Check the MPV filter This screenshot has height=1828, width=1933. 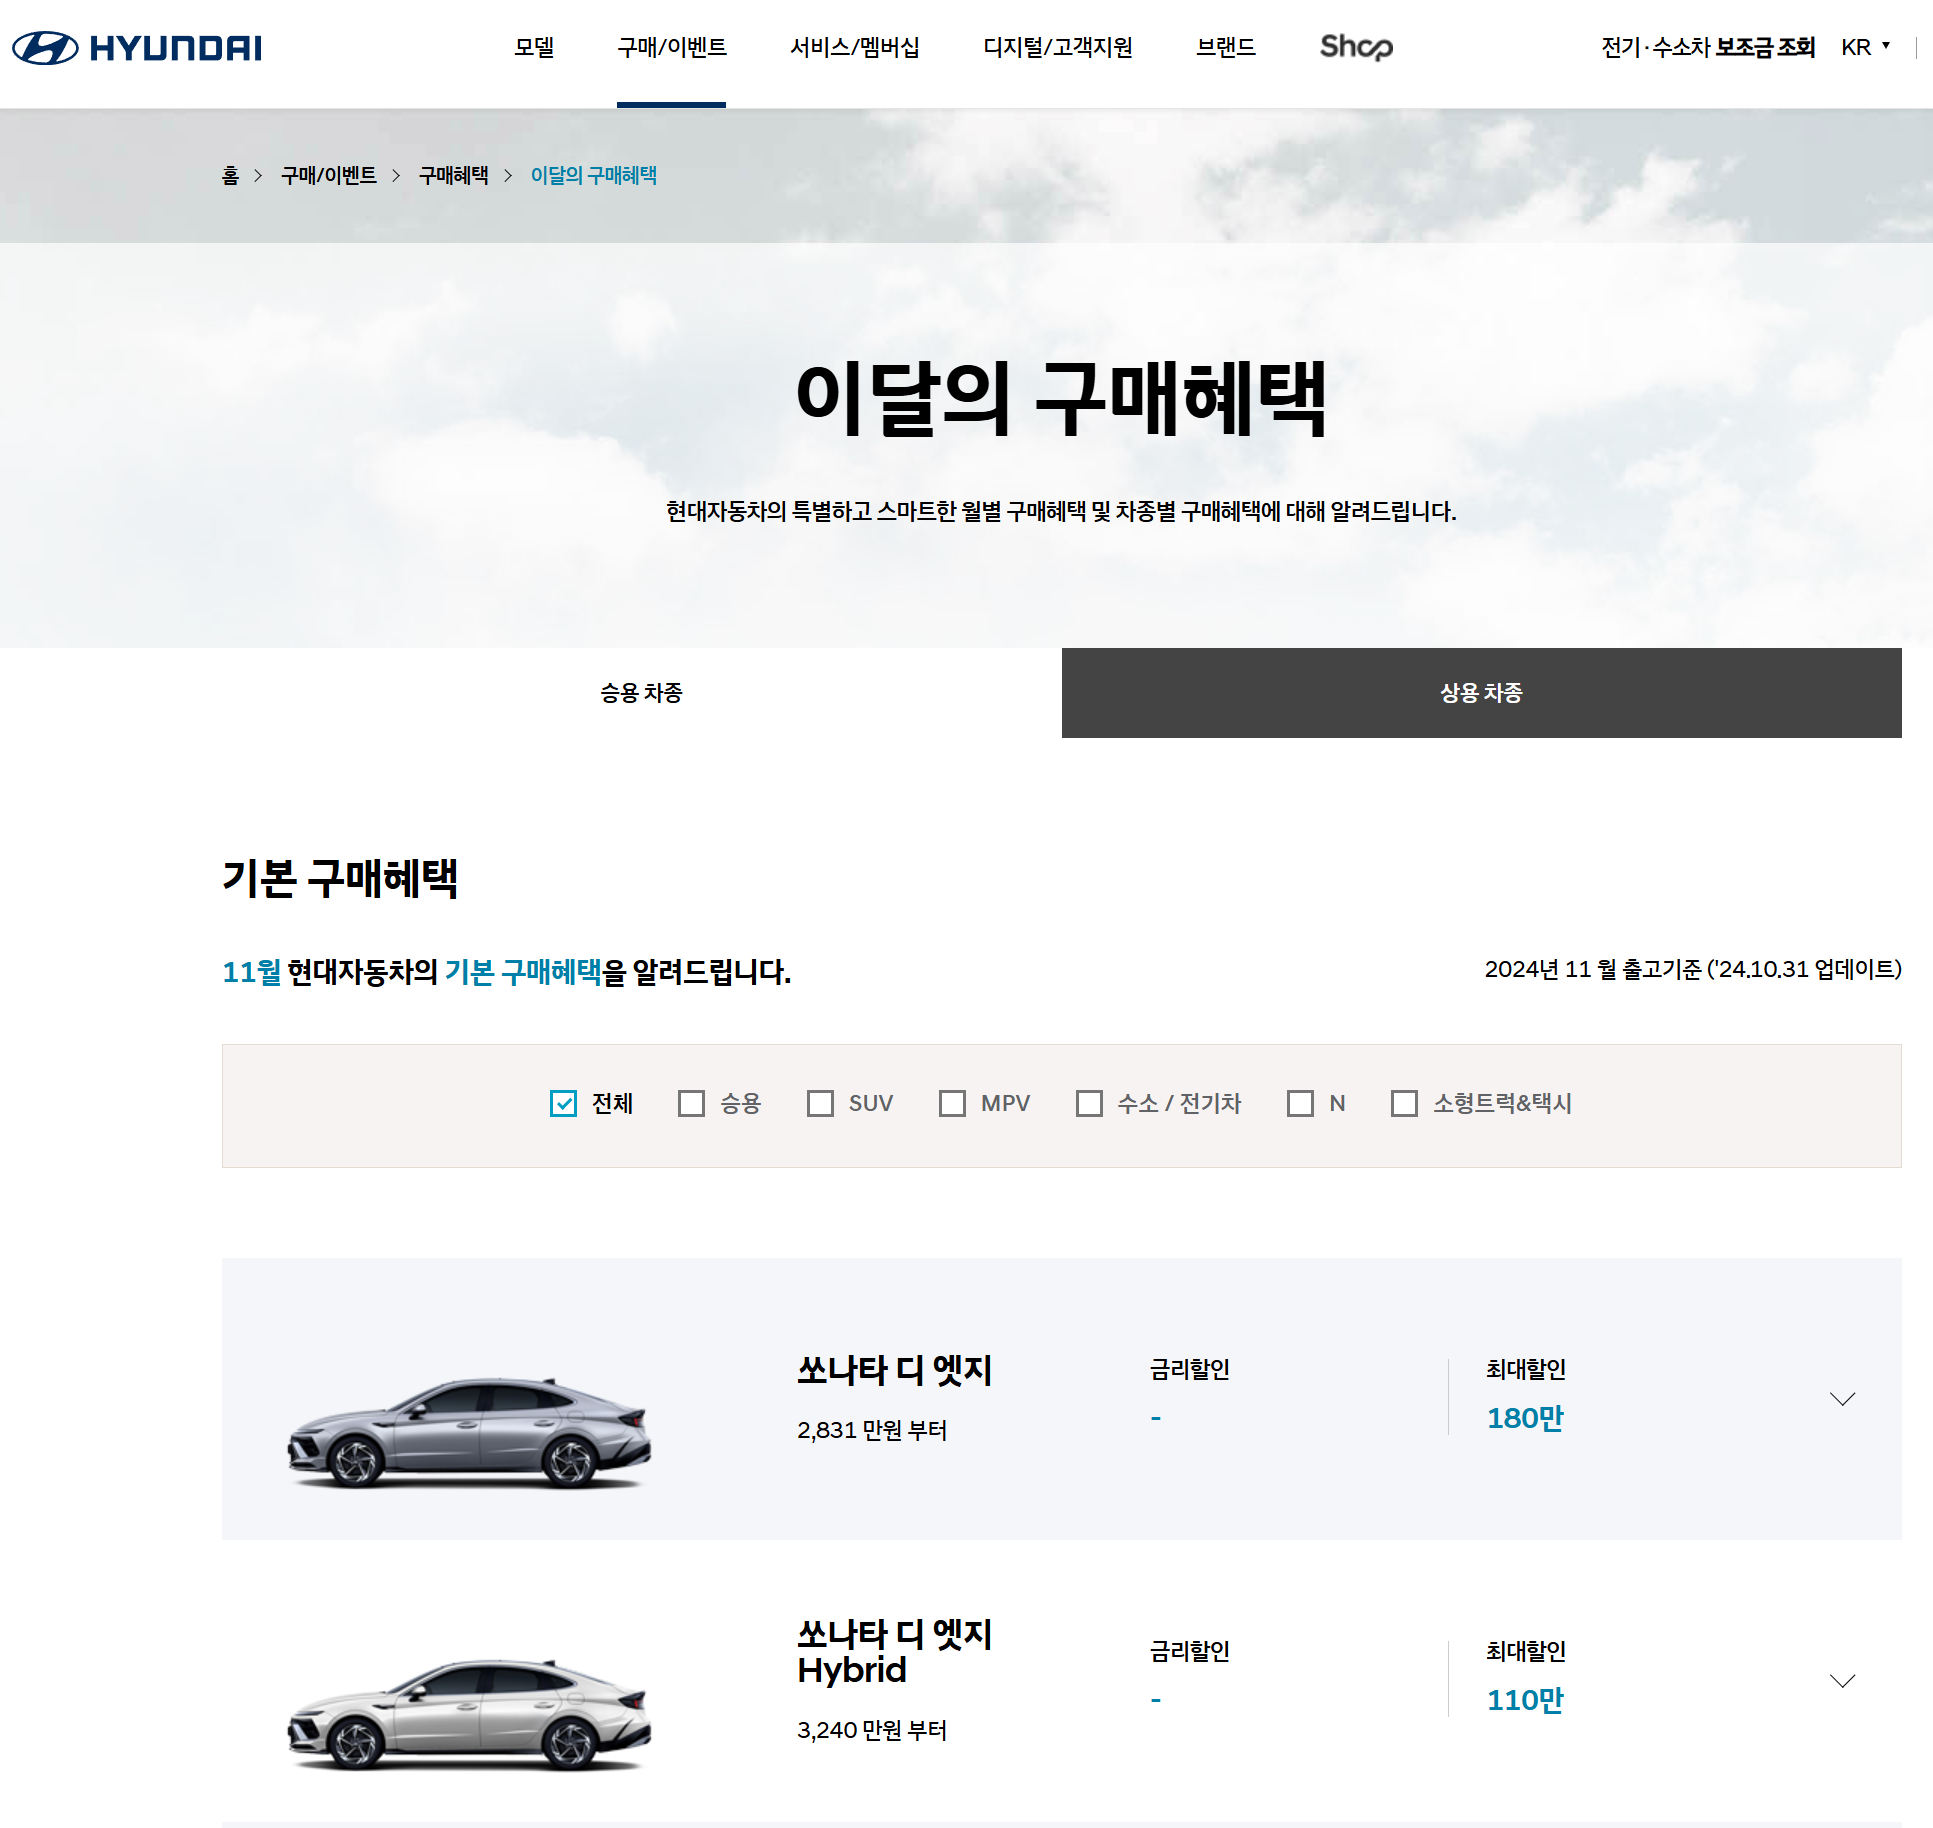tap(951, 1103)
